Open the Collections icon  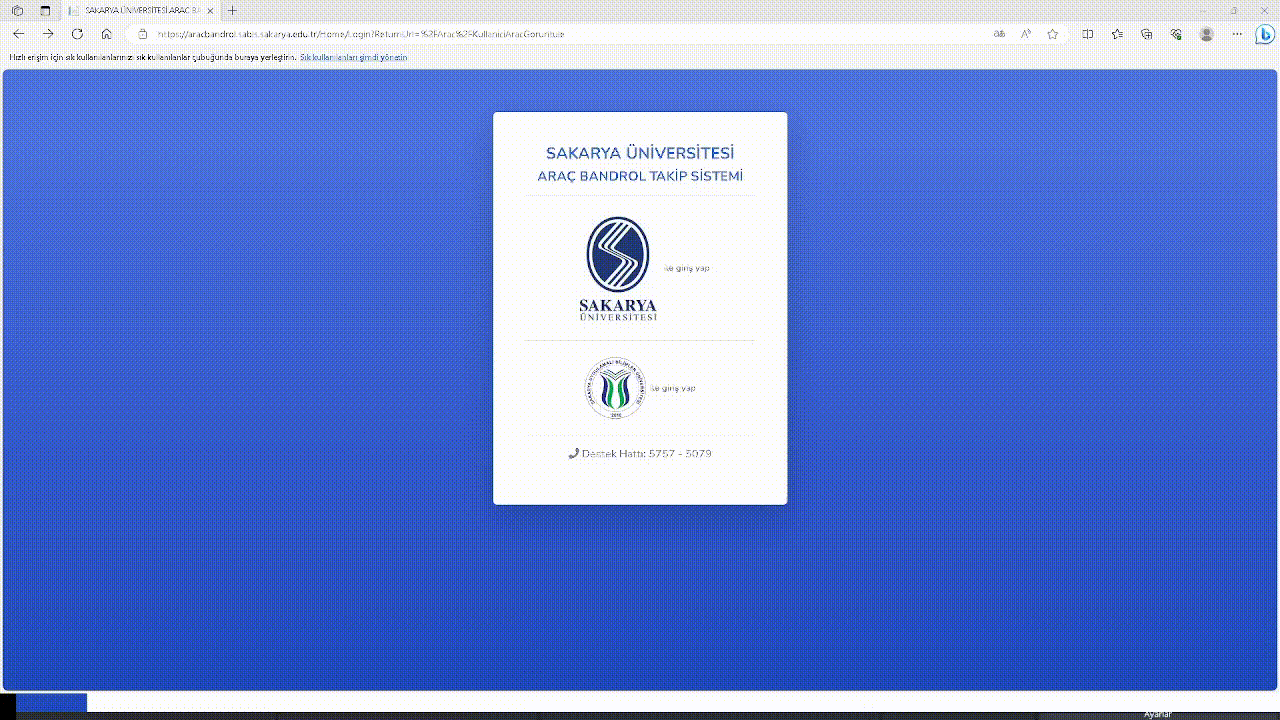coord(1147,34)
